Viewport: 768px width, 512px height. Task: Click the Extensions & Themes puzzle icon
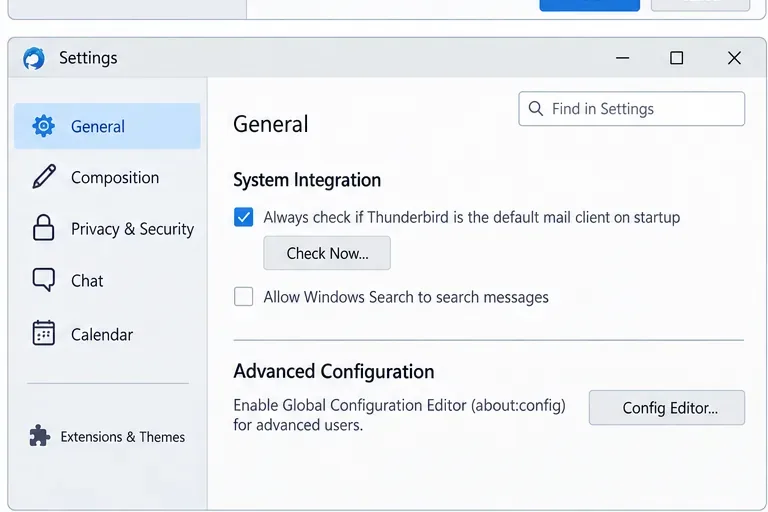click(40, 436)
